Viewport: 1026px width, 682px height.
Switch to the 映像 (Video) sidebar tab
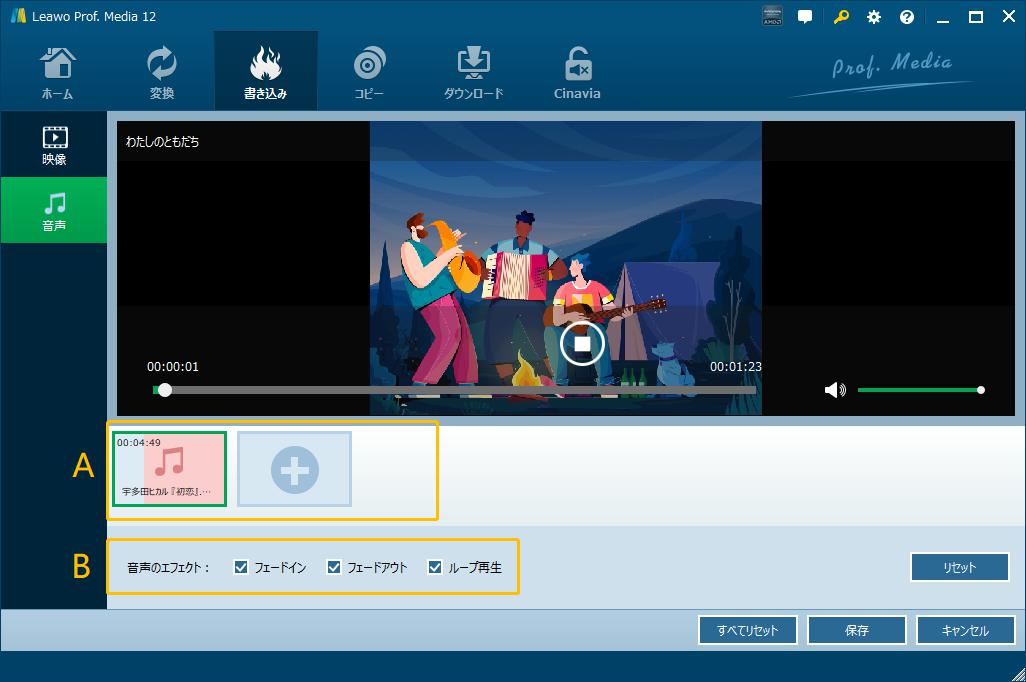tap(54, 145)
